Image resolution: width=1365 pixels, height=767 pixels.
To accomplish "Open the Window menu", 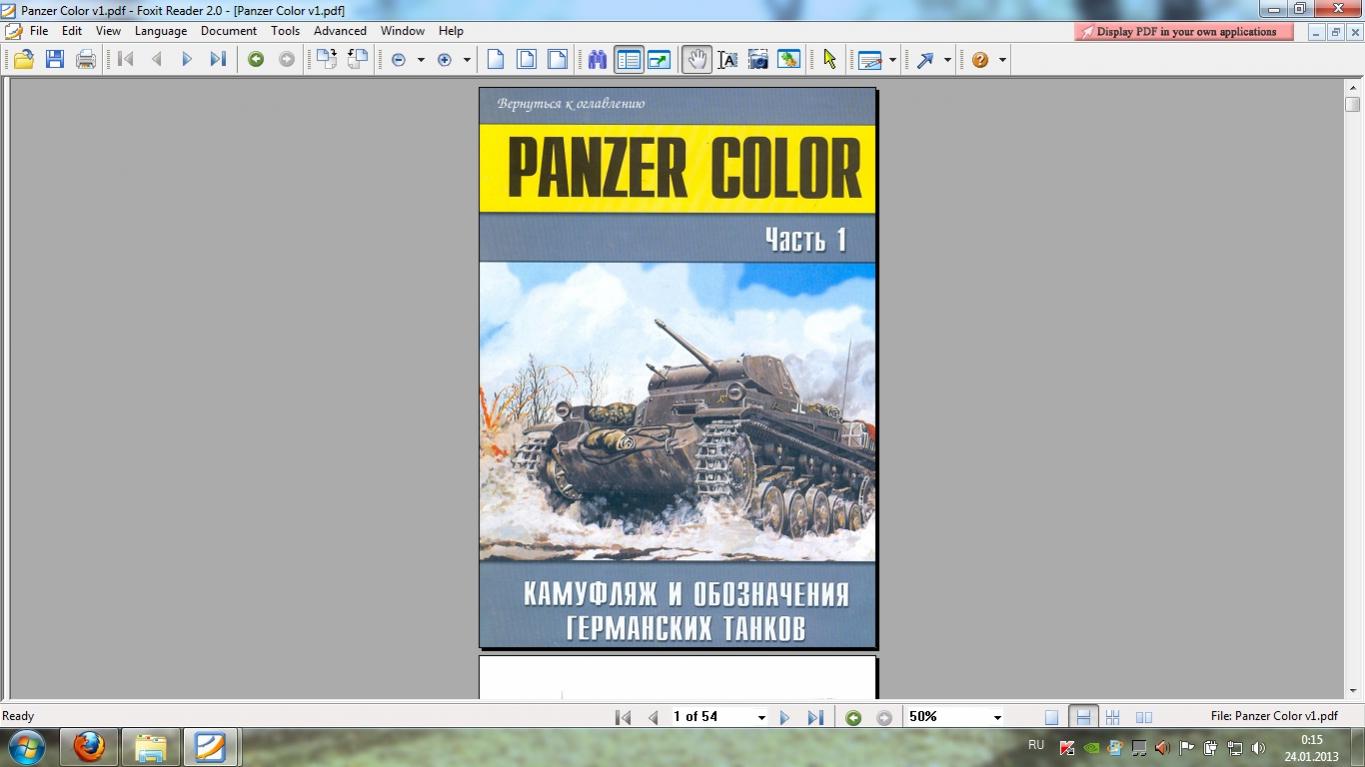I will coord(403,31).
